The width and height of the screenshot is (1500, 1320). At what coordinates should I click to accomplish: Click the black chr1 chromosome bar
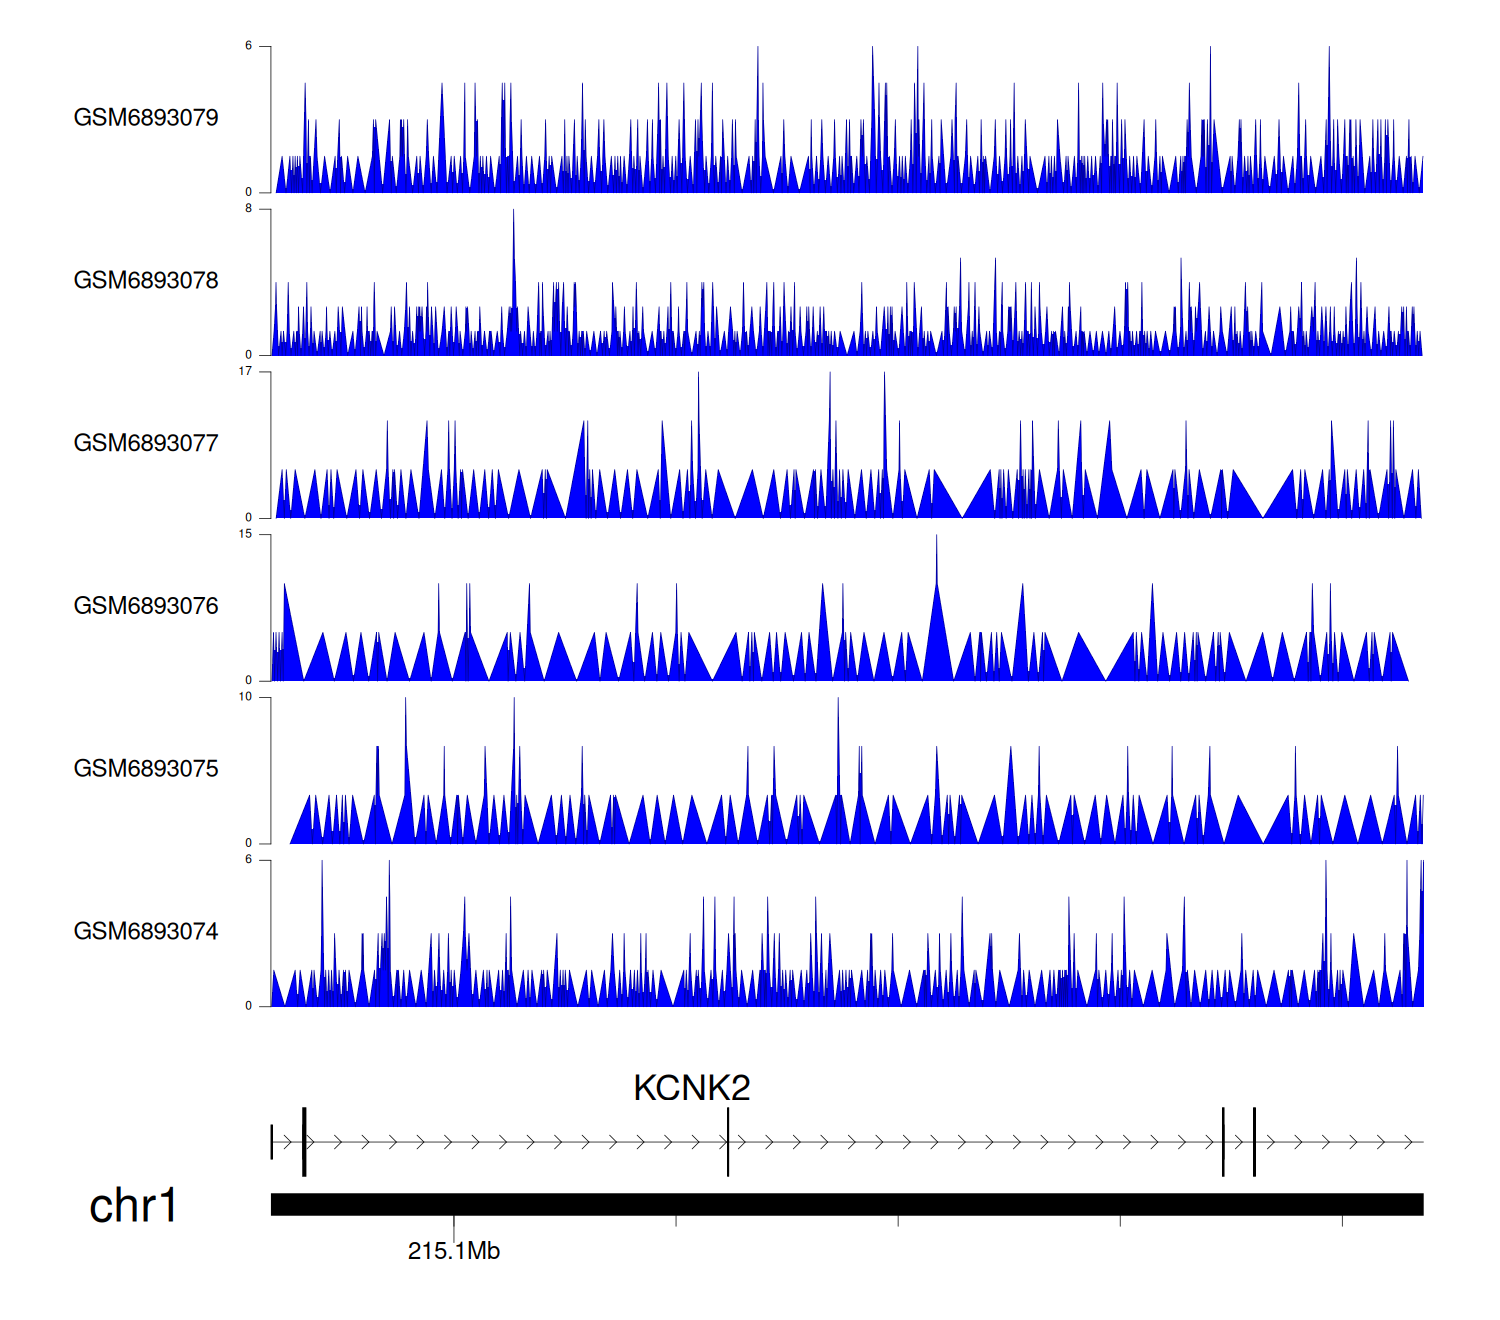coord(846,1204)
